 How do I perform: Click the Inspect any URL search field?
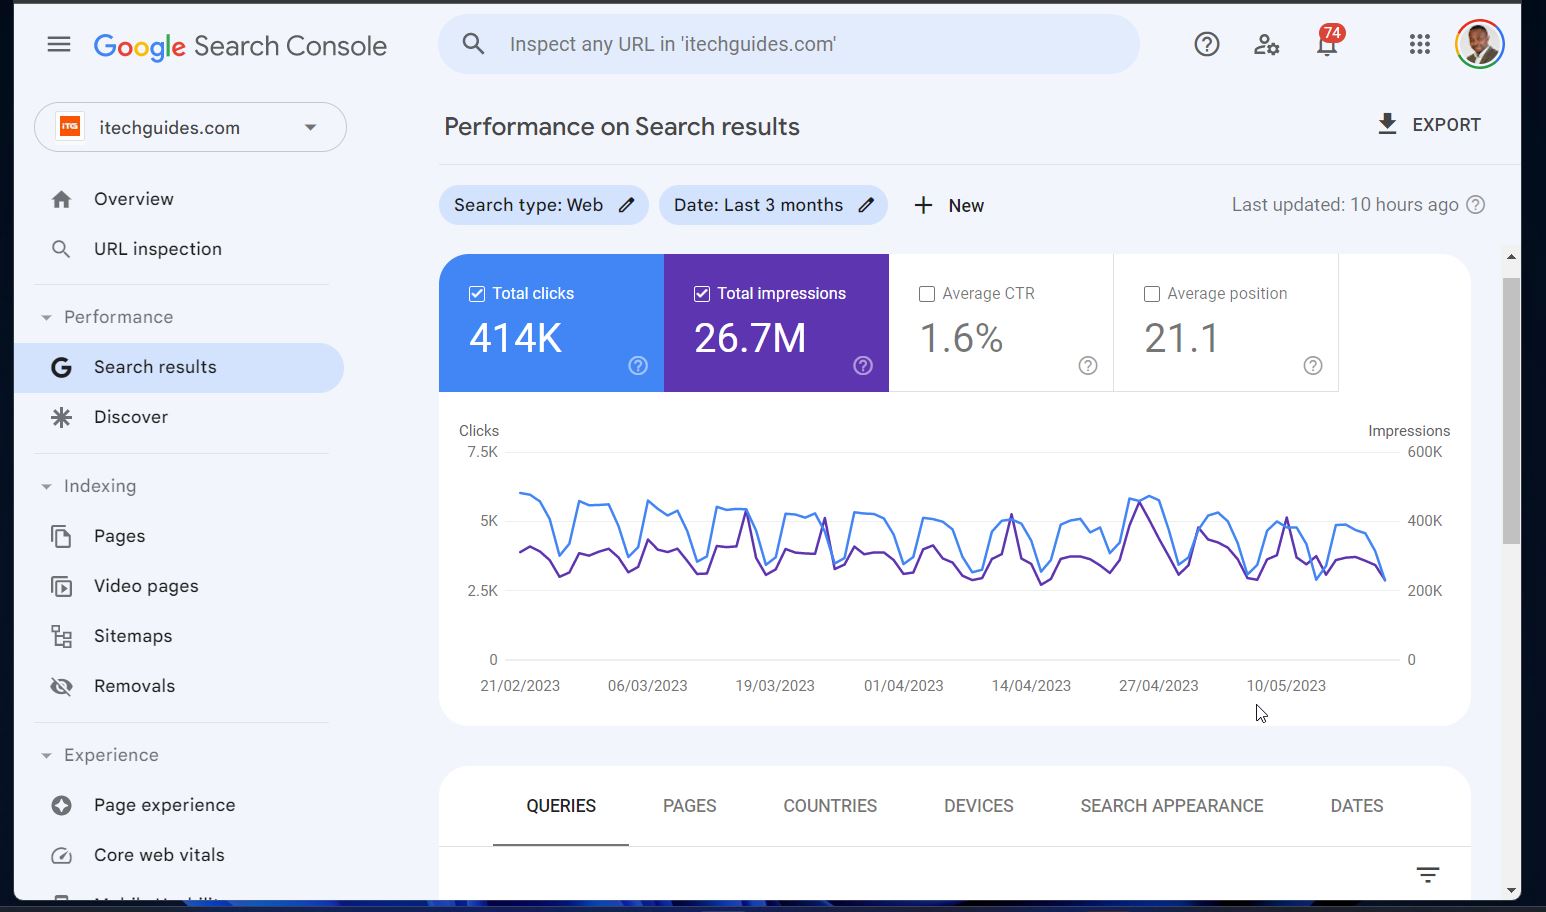click(x=789, y=44)
